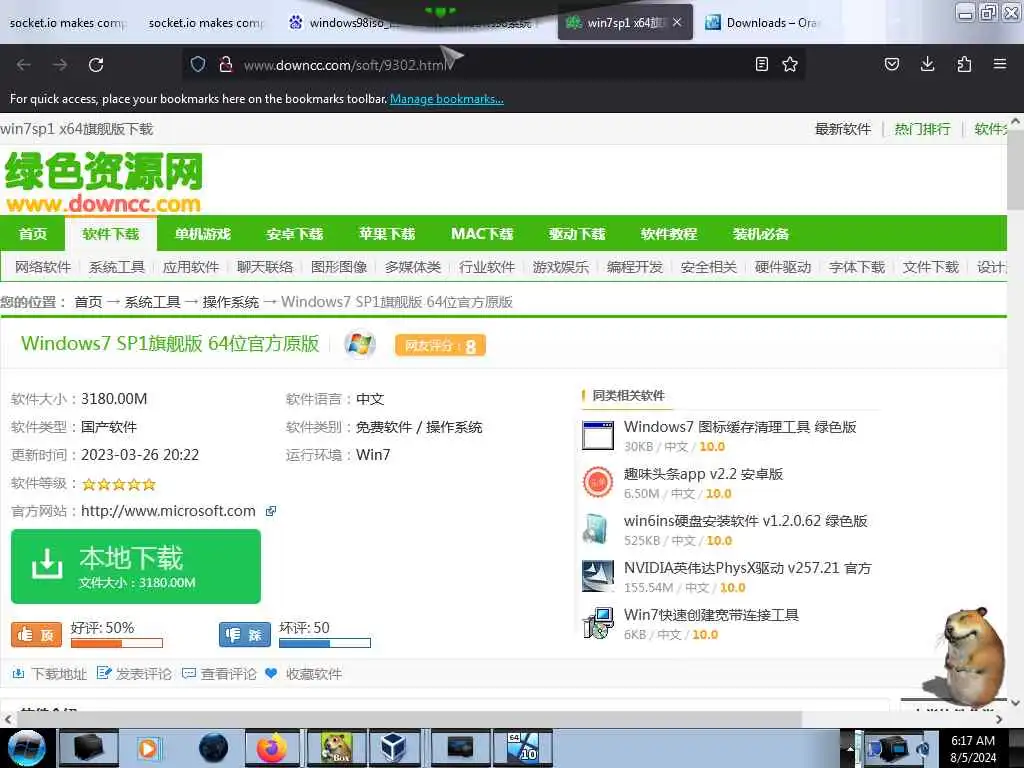This screenshot has width=1024, height=768.
Task: Click the Windows logo icon beside the title
Action: pos(360,344)
